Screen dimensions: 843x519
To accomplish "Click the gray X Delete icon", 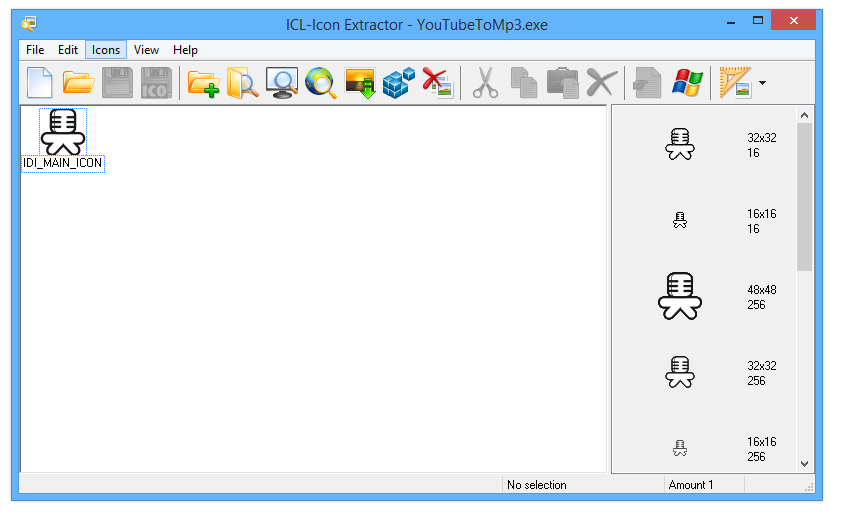I will click(602, 83).
